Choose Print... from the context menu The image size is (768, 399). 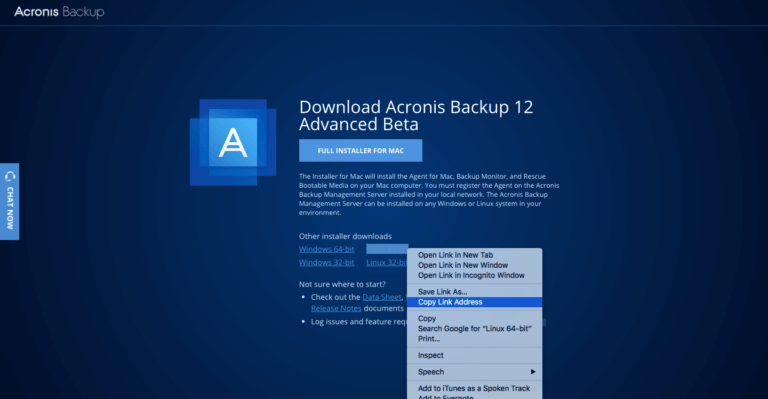pyautogui.click(x=475, y=339)
